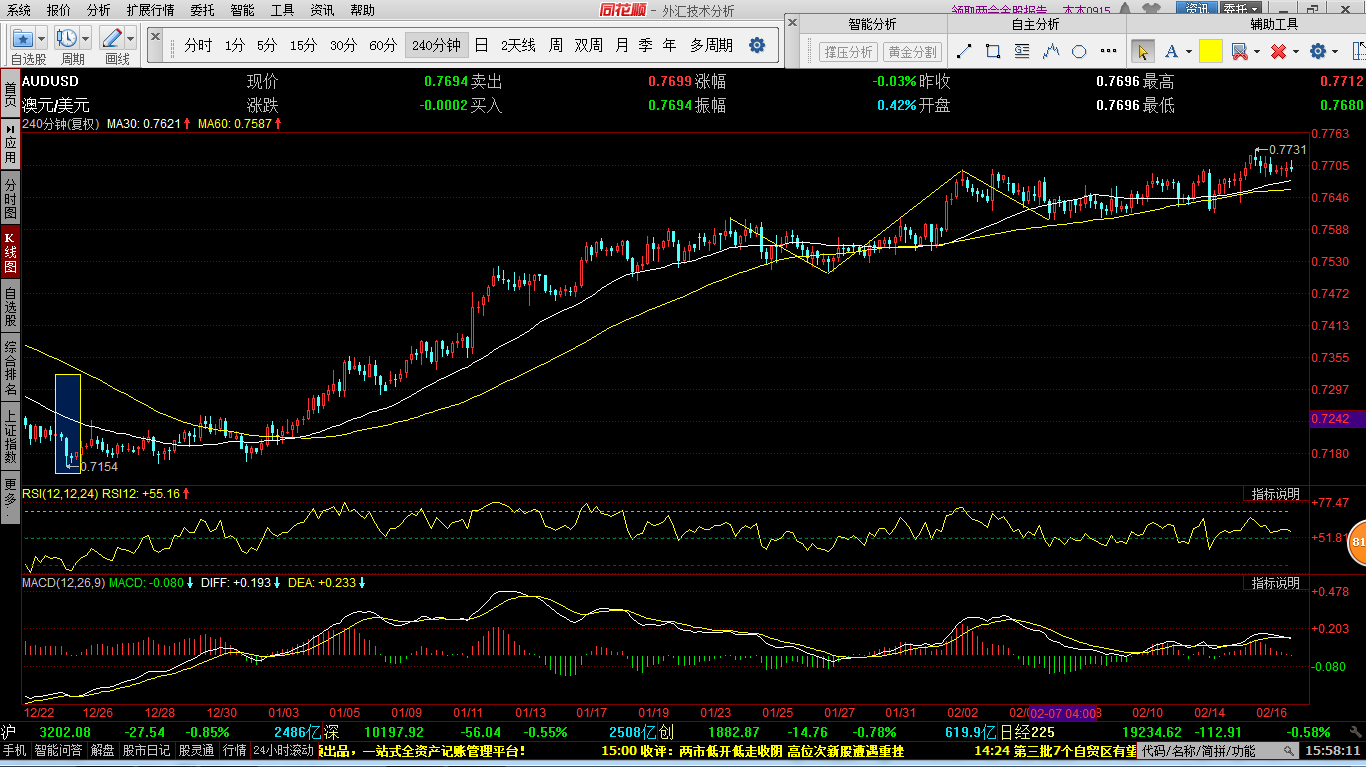Switch chart to 15分 period
The height and width of the screenshot is (767, 1366).
coord(304,46)
